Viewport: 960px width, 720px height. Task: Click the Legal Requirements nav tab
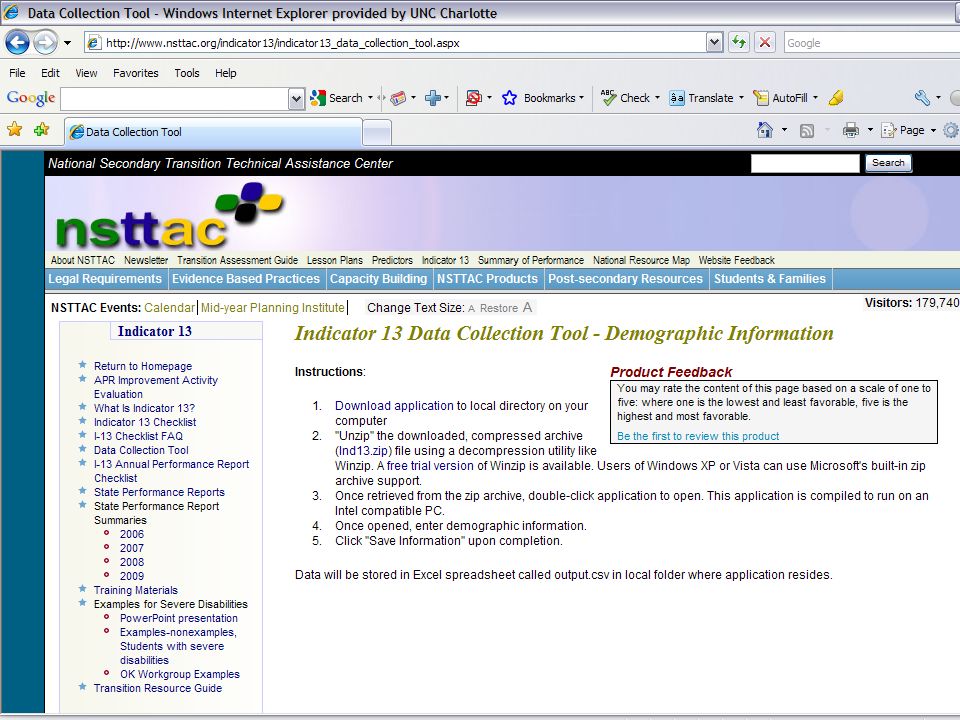click(x=105, y=279)
